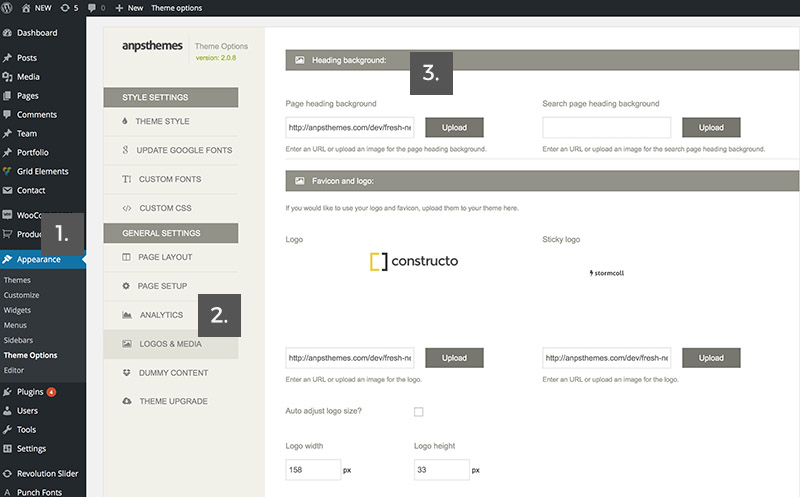Go to the Widgets submenu link

17,310
